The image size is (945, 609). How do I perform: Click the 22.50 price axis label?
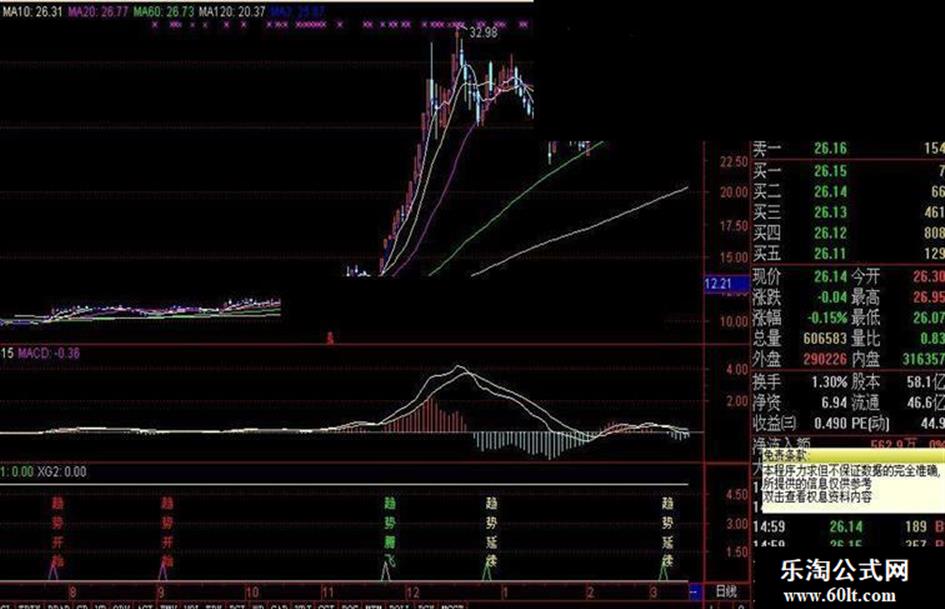[733, 162]
